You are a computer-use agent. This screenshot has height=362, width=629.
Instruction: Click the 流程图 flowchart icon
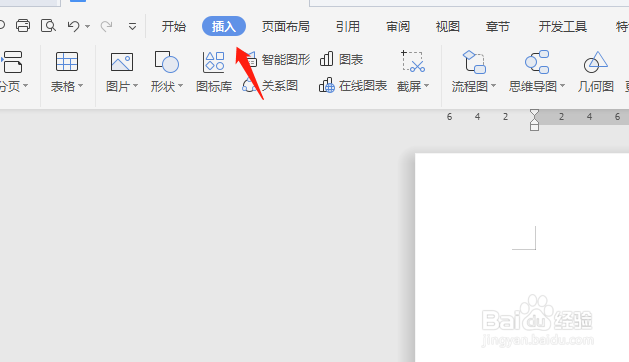(474, 61)
